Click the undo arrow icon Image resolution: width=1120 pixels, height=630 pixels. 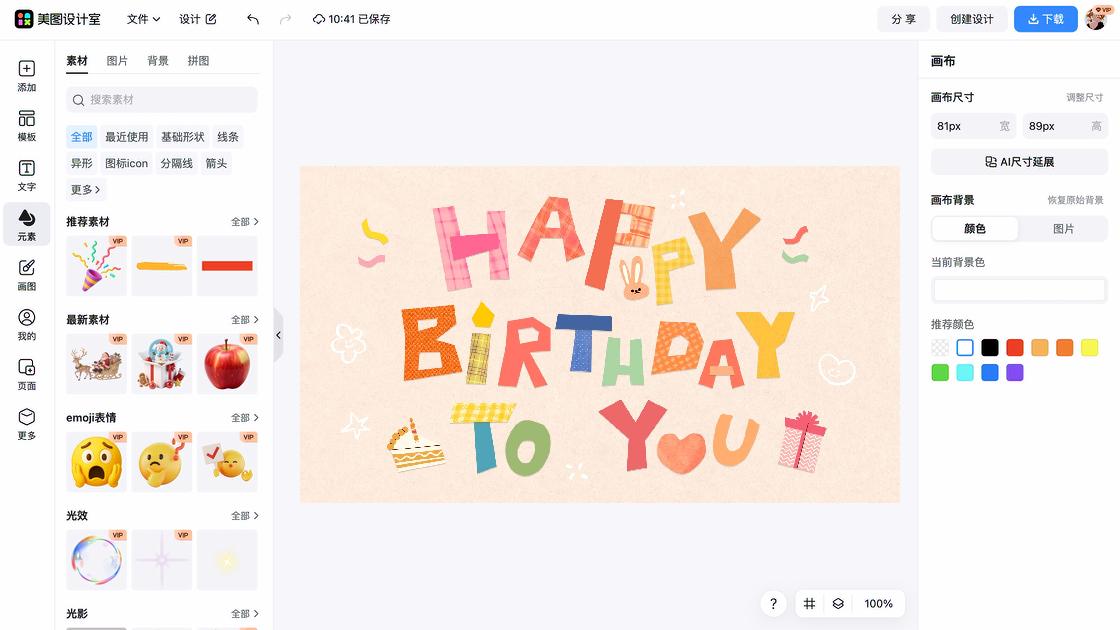coord(253,19)
